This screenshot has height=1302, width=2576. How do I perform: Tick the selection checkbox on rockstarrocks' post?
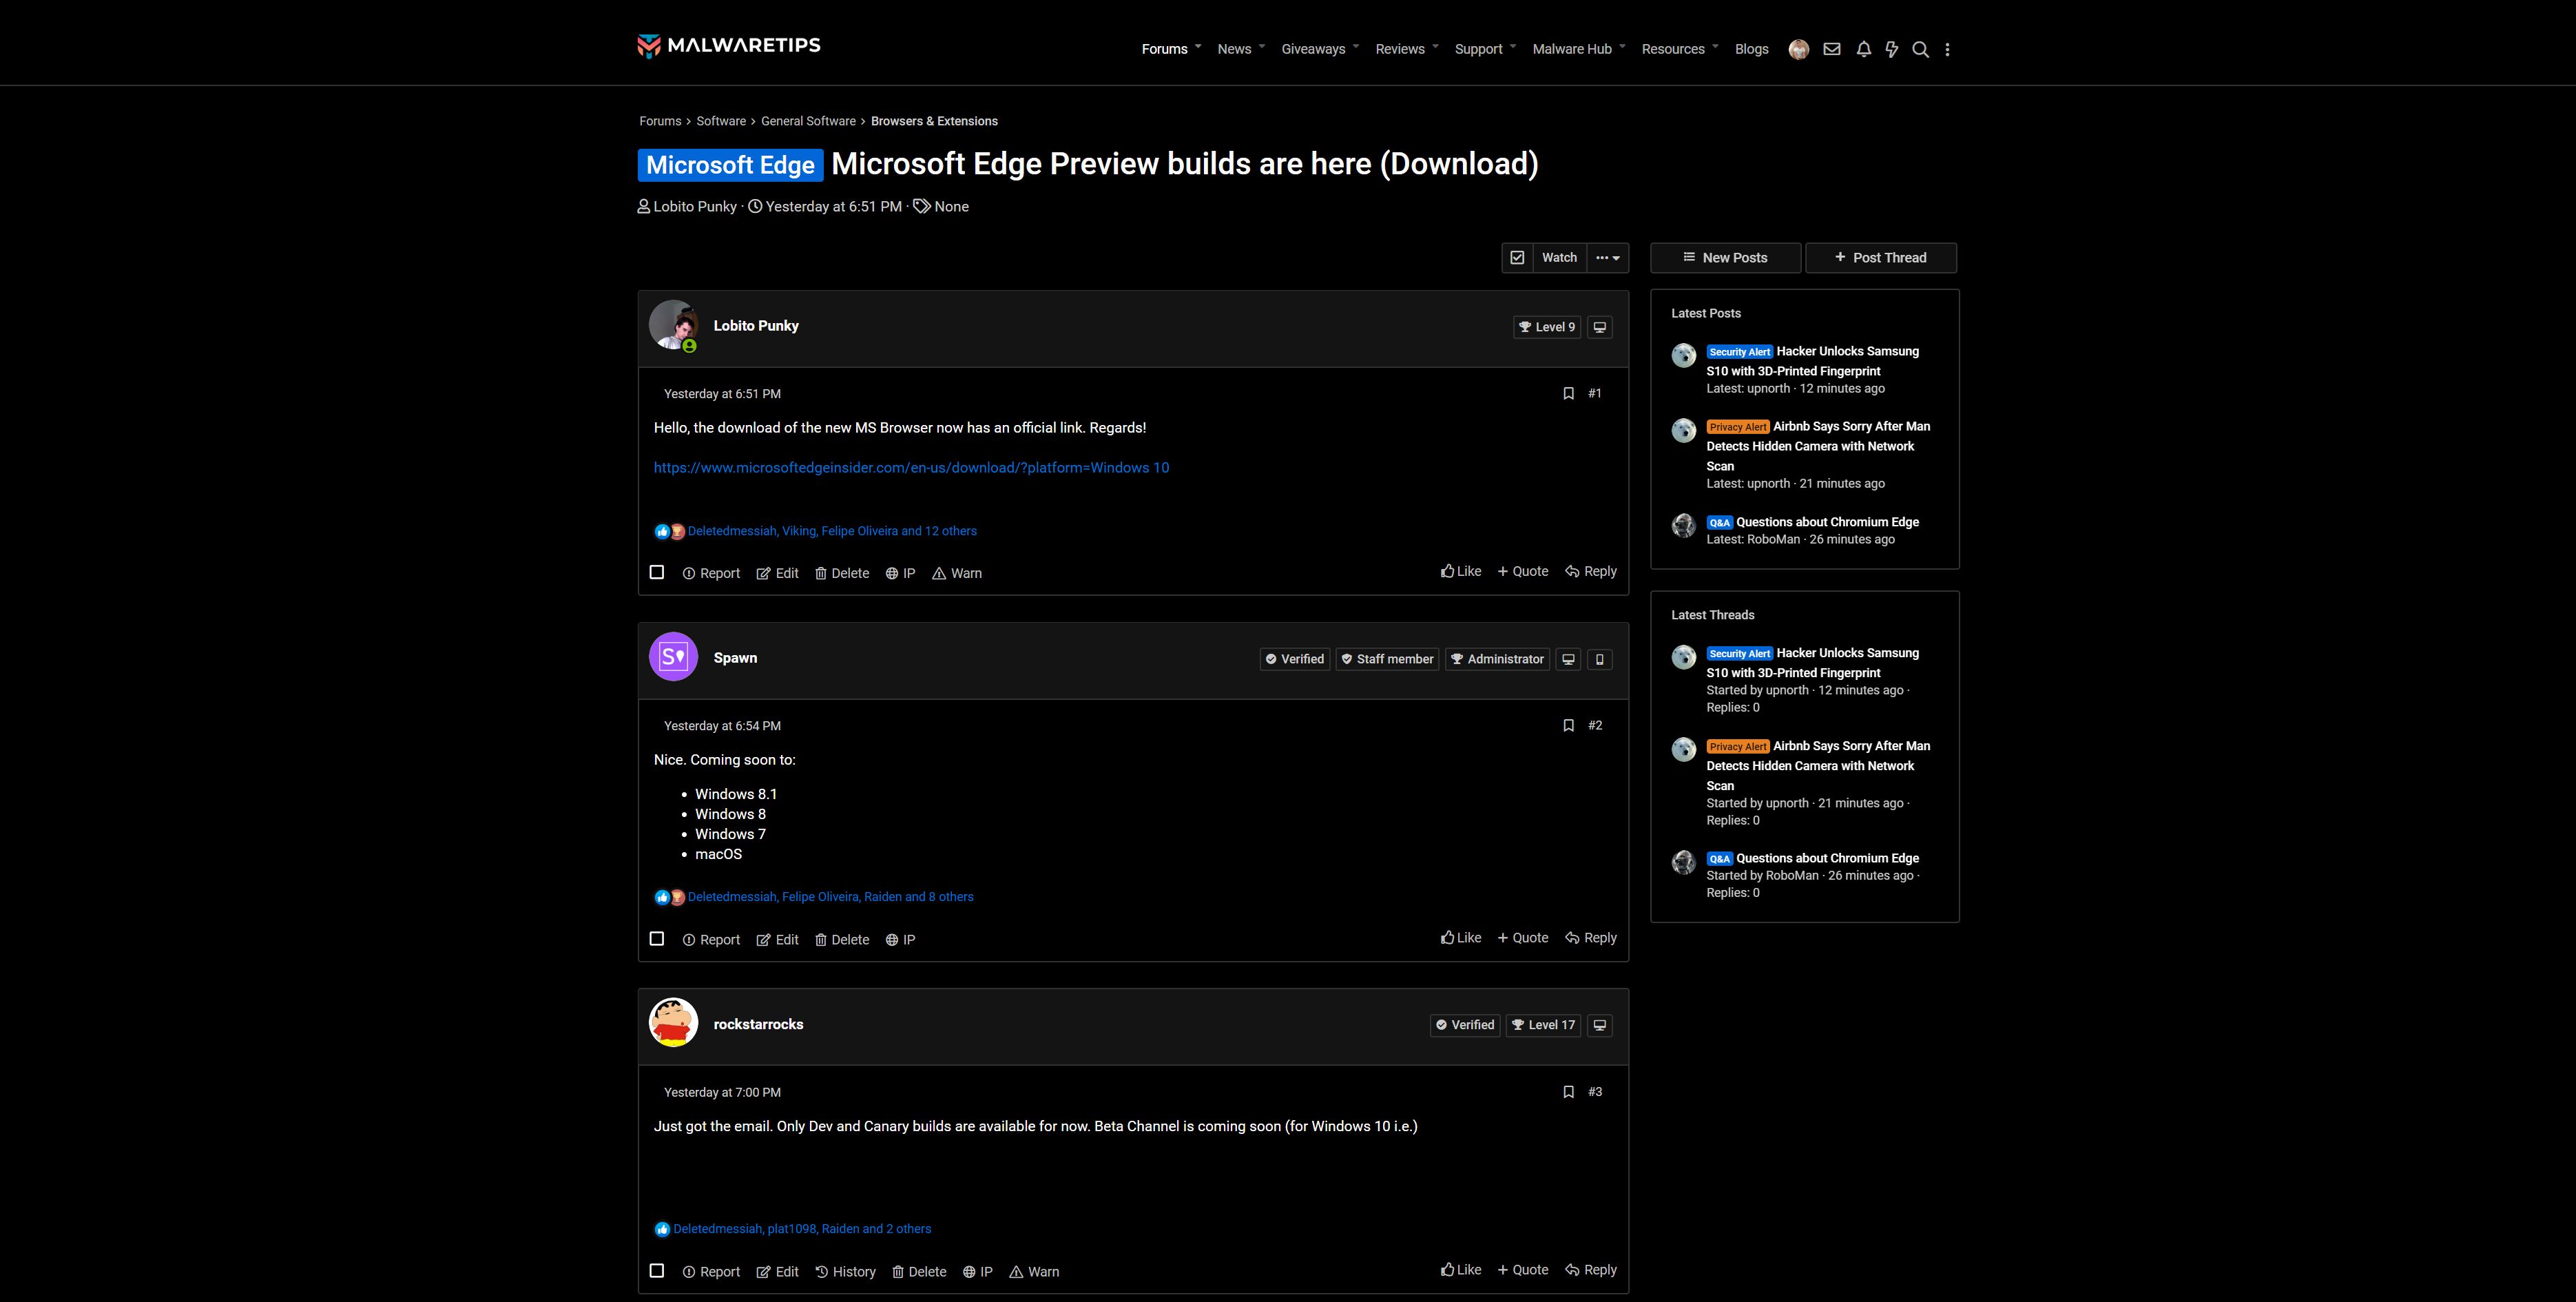pos(657,1270)
